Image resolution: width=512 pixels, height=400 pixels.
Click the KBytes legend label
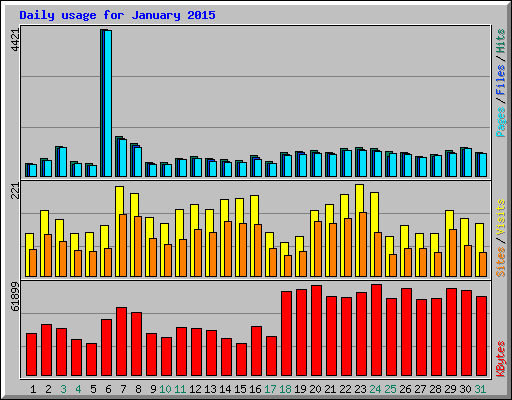pos(501,359)
